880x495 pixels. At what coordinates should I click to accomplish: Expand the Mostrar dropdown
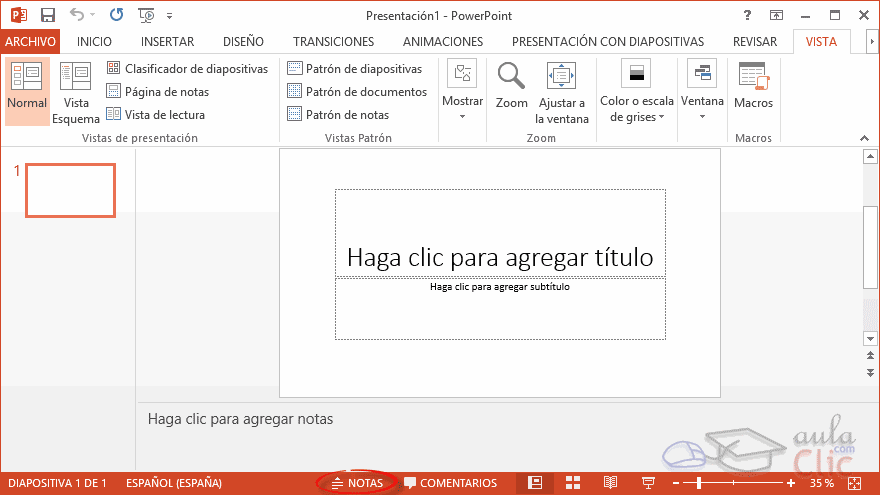tap(462, 90)
